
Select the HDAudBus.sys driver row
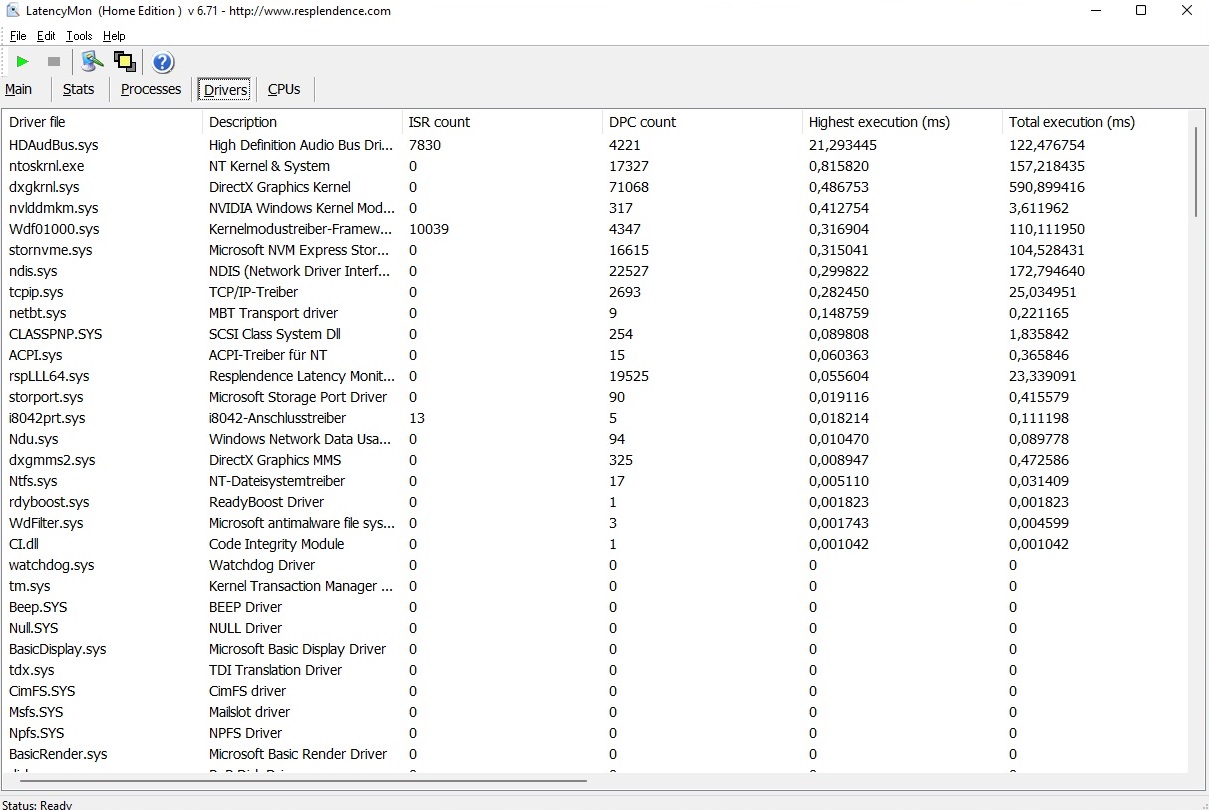(54, 145)
